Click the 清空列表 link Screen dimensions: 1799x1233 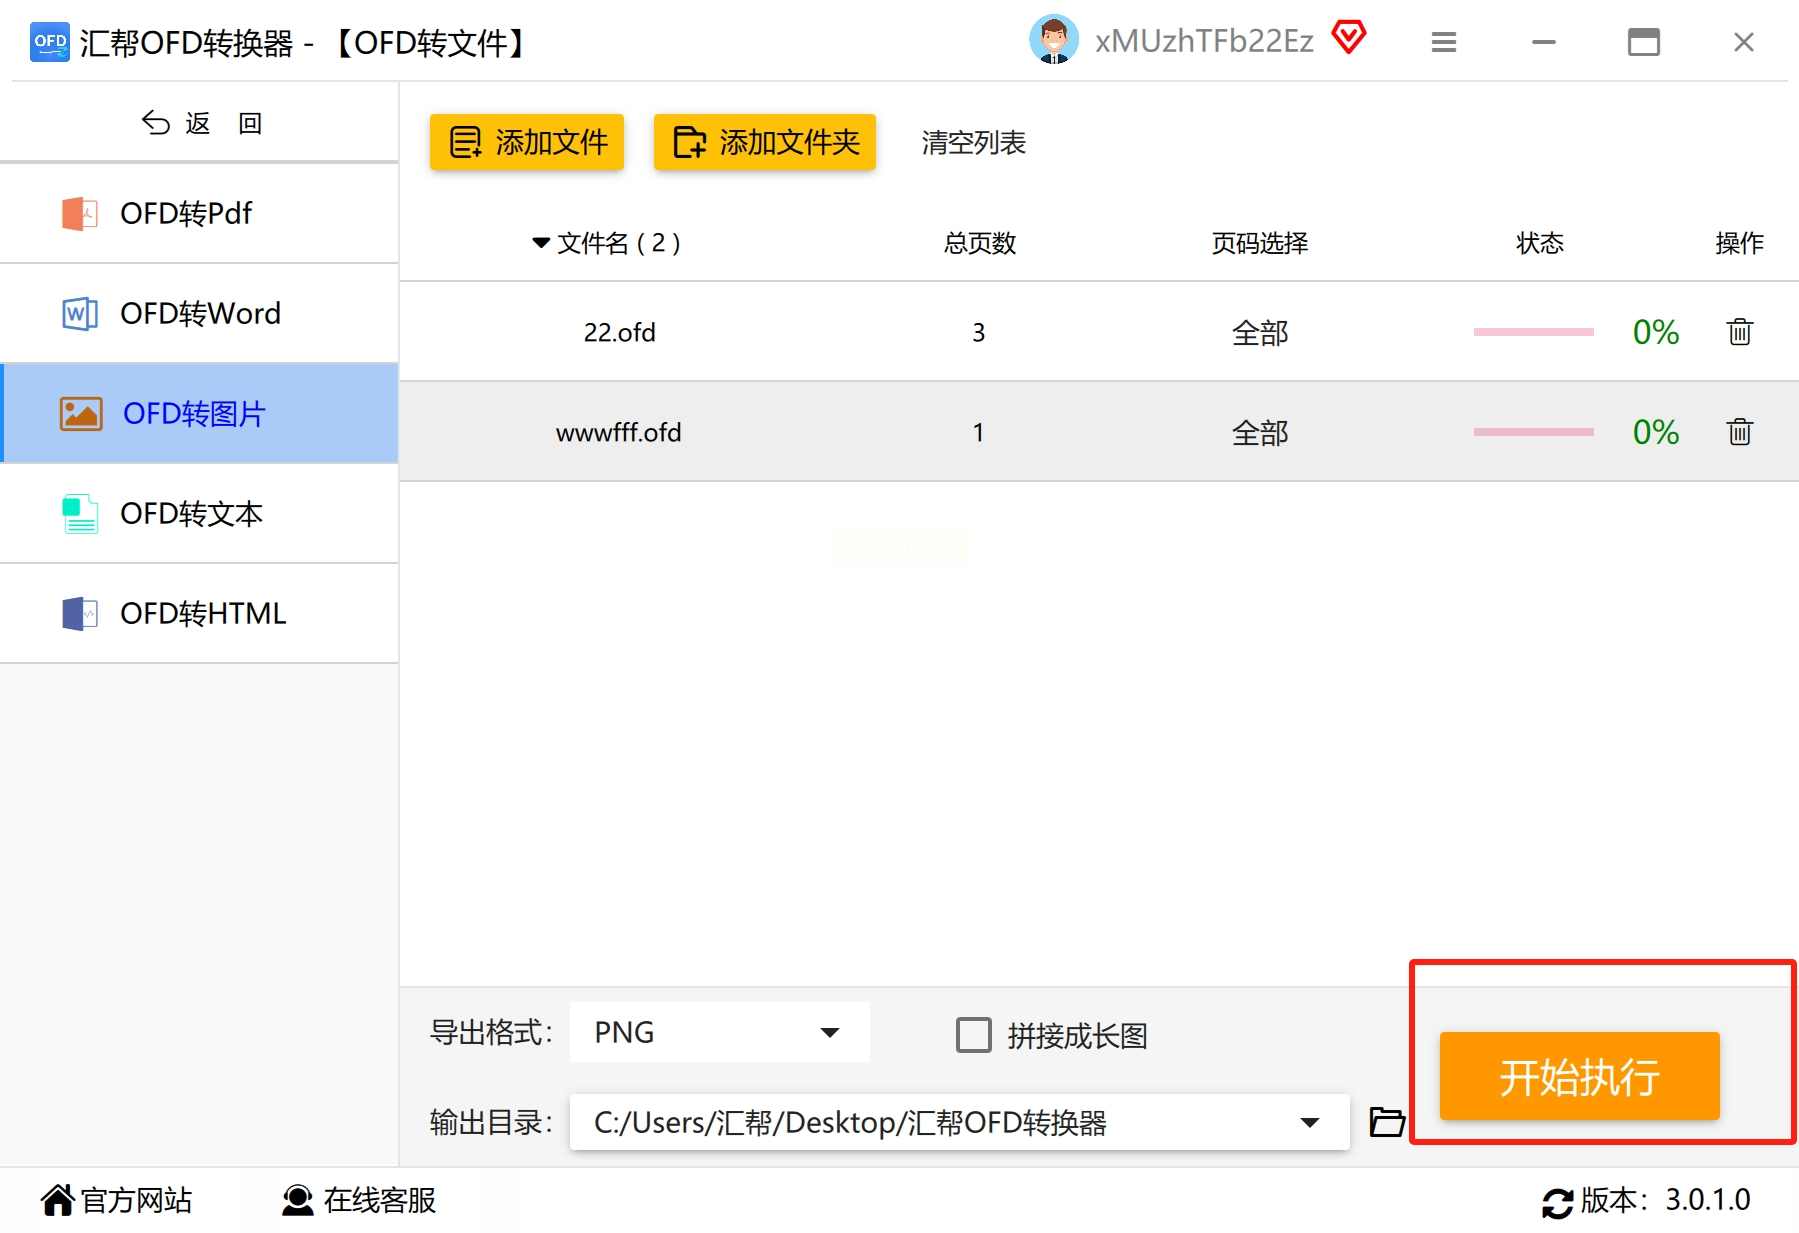pos(973,143)
